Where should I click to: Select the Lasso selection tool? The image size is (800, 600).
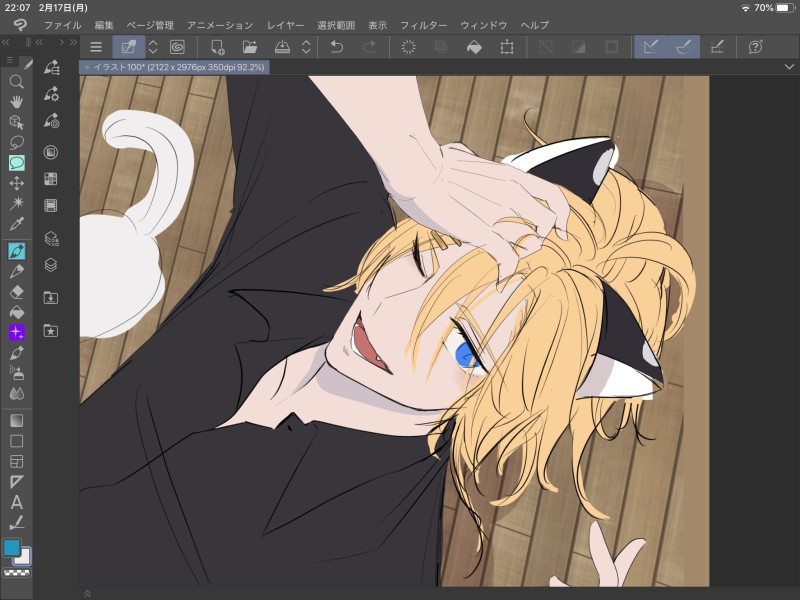(16, 142)
